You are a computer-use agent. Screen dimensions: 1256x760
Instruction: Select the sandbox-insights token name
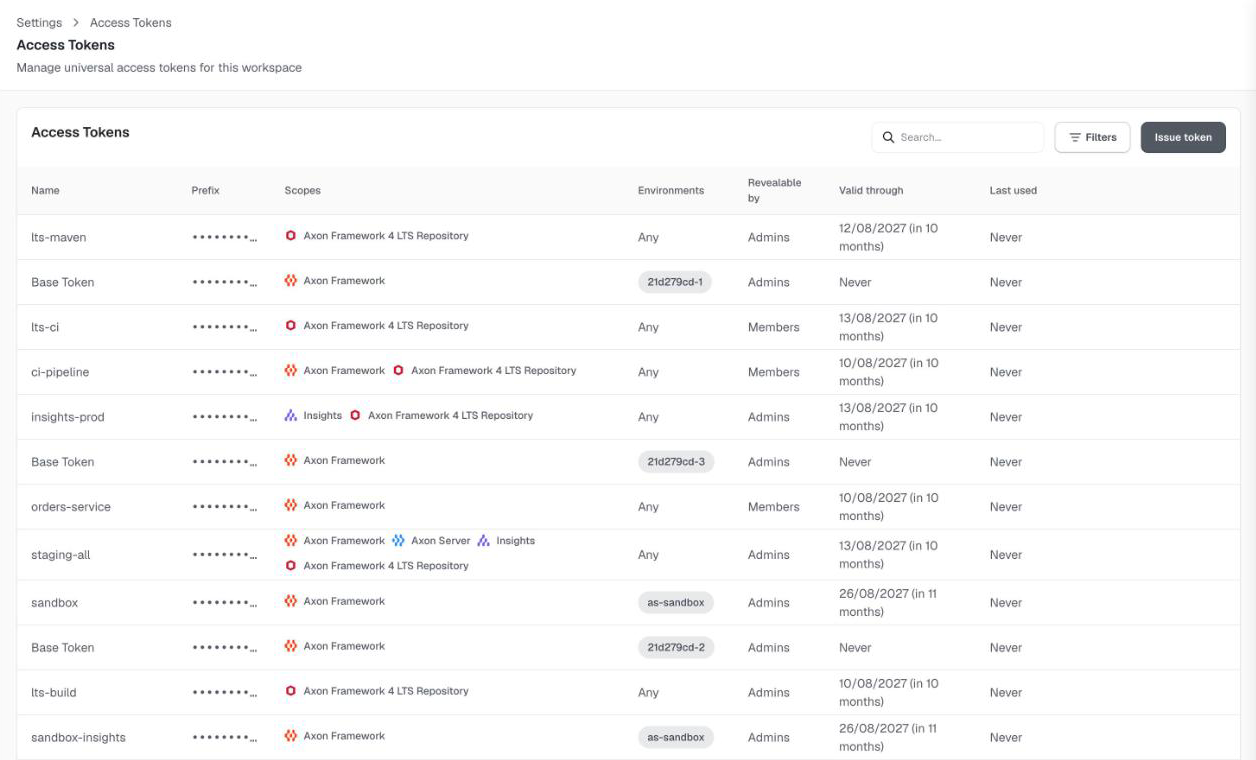(x=78, y=738)
